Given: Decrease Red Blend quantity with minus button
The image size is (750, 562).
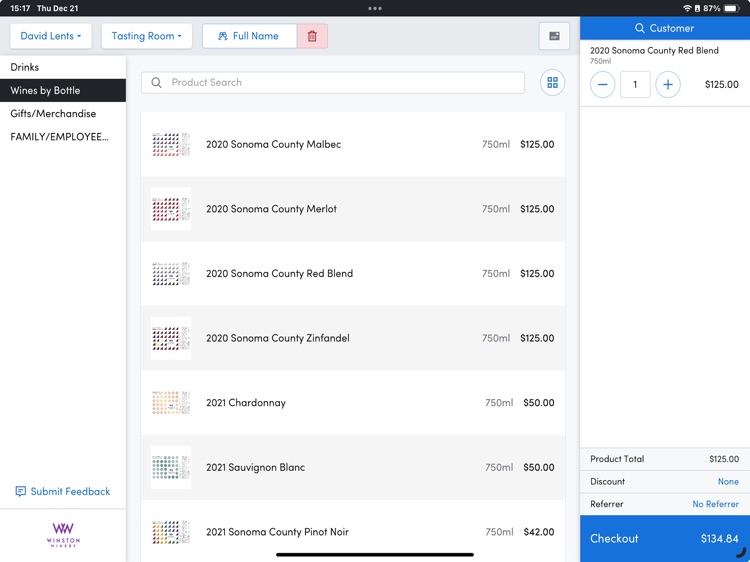Looking at the screenshot, I should pos(603,85).
